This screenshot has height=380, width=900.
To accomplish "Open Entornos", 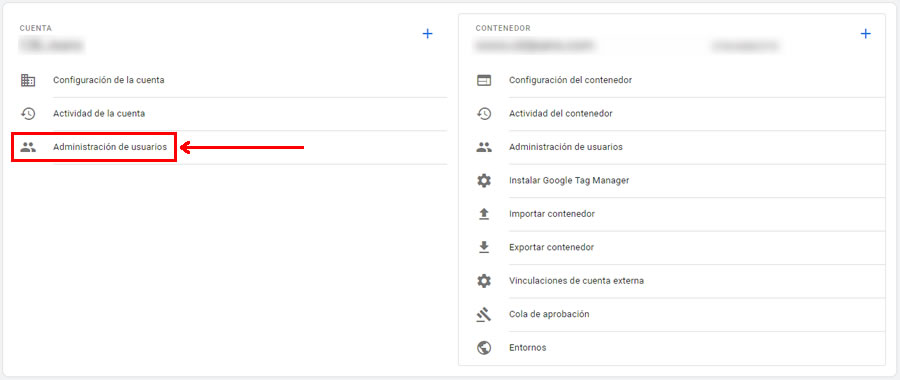I will pos(527,347).
